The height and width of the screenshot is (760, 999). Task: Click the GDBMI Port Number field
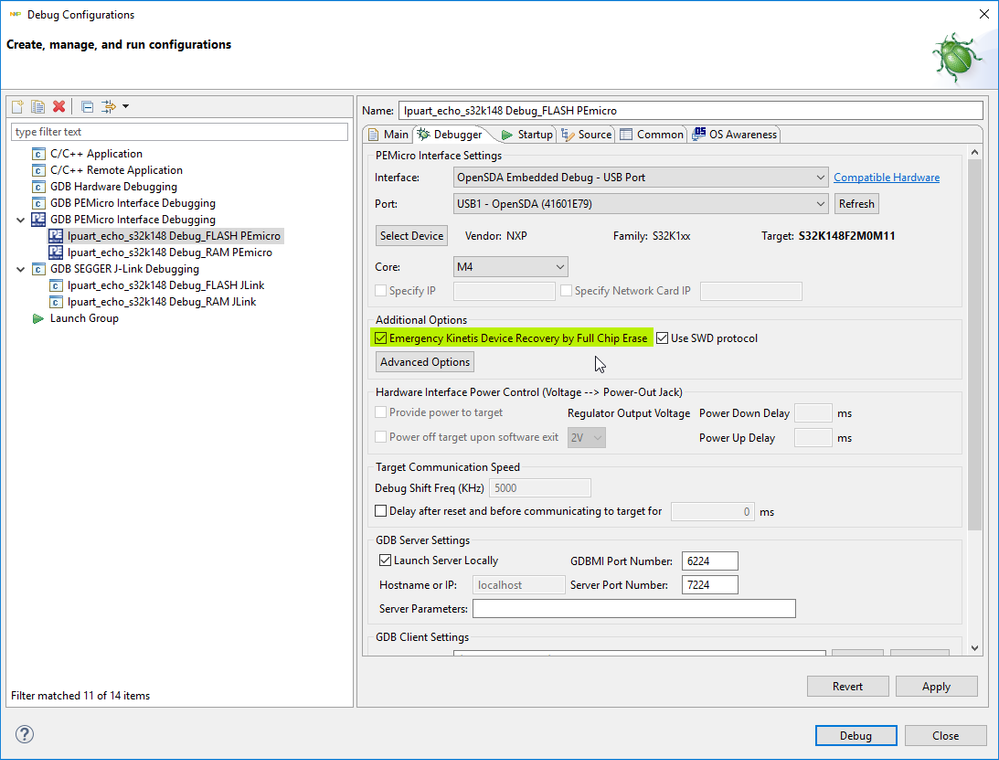[710, 561]
